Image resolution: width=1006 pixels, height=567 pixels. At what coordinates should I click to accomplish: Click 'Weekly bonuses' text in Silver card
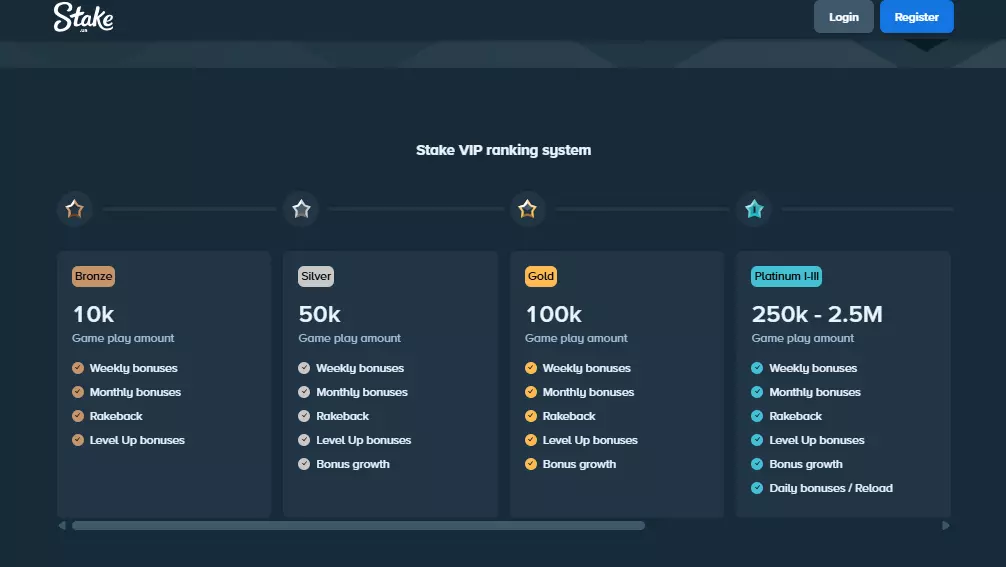pos(360,368)
